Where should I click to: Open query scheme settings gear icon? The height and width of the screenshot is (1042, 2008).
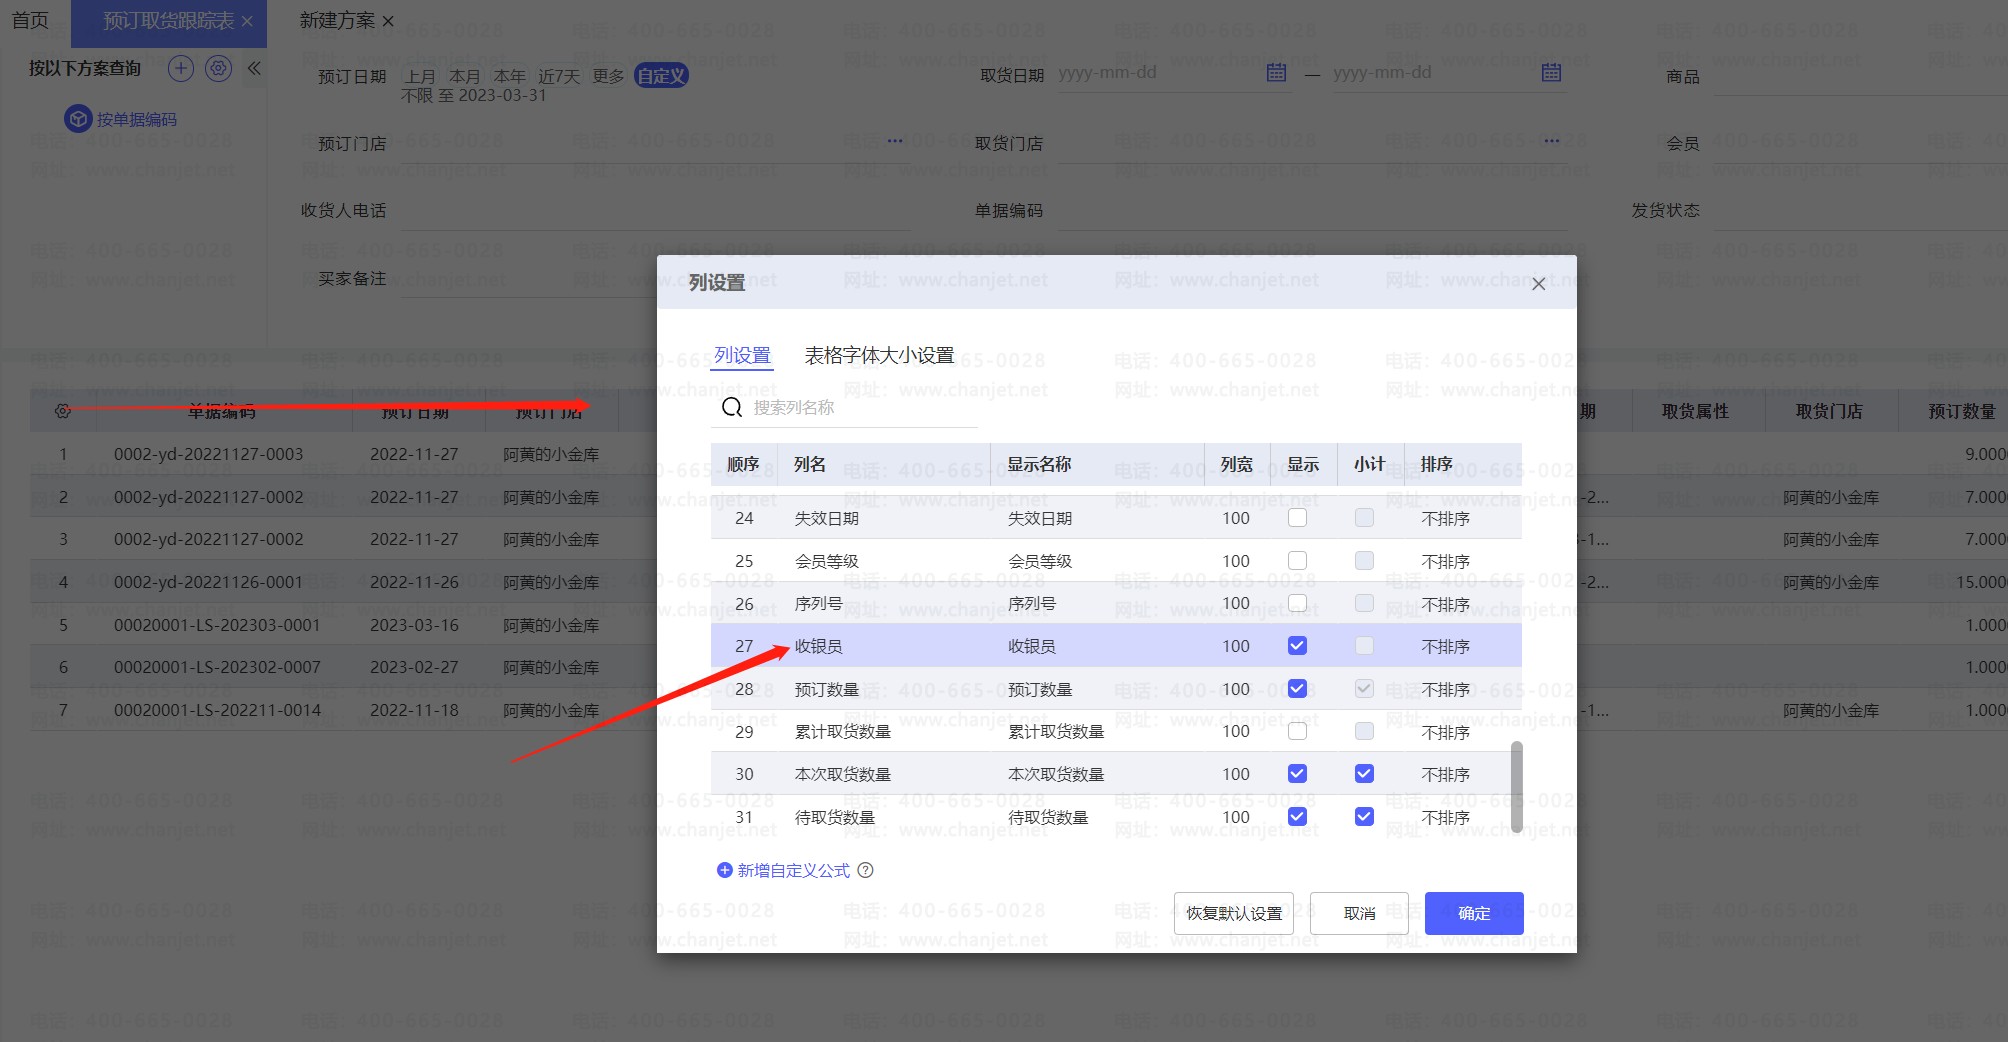[x=218, y=68]
